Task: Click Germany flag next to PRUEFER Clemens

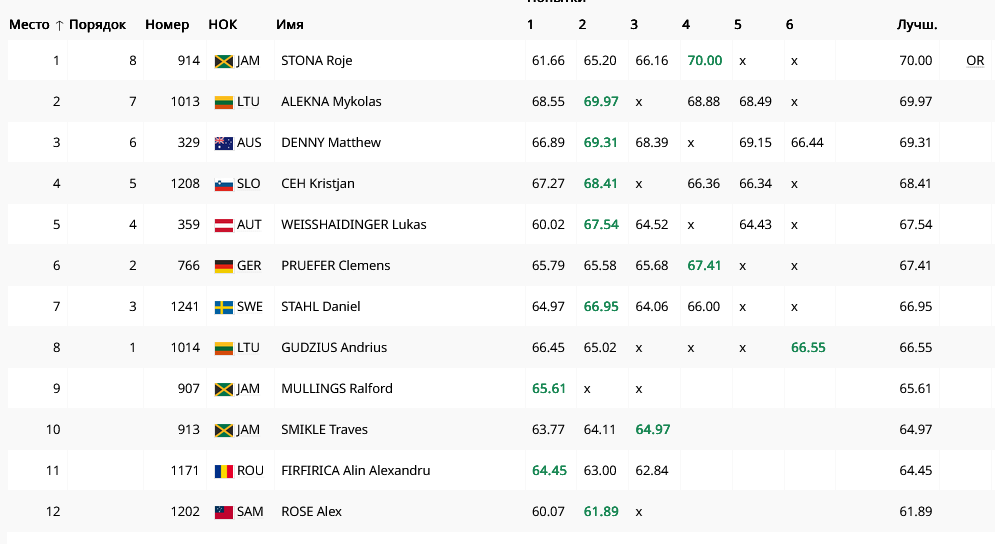Action: (x=223, y=266)
